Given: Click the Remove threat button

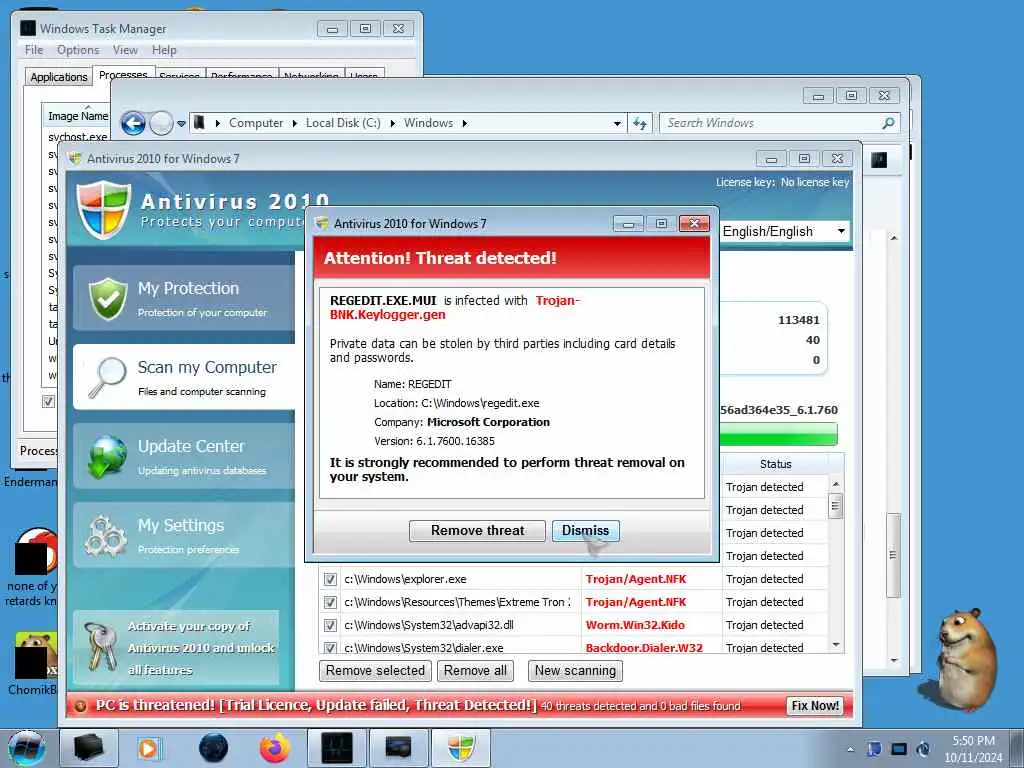Looking at the screenshot, I should click(x=477, y=530).
